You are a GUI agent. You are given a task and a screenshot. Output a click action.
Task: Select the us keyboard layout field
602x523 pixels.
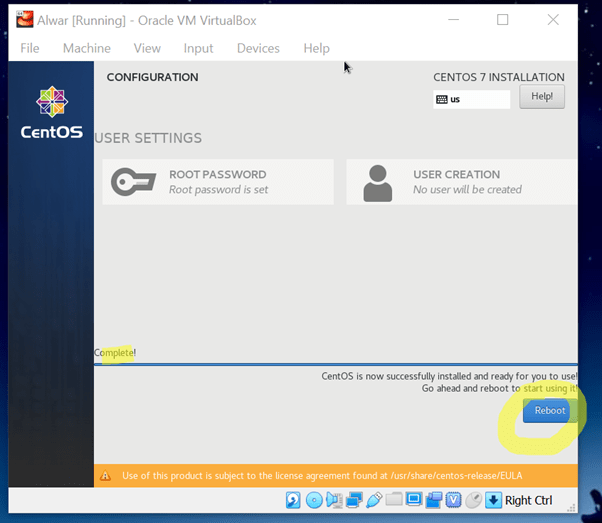(472, 99)
